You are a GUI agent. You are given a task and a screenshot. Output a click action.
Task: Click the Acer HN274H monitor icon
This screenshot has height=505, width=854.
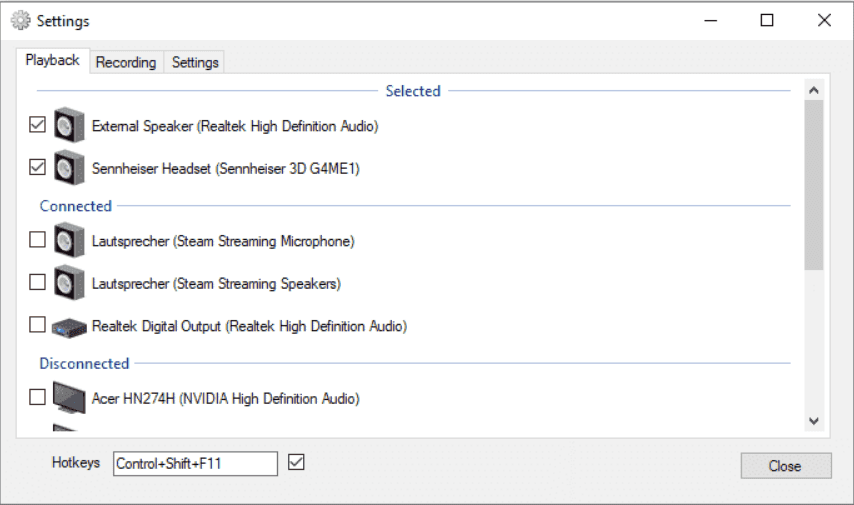69,397
